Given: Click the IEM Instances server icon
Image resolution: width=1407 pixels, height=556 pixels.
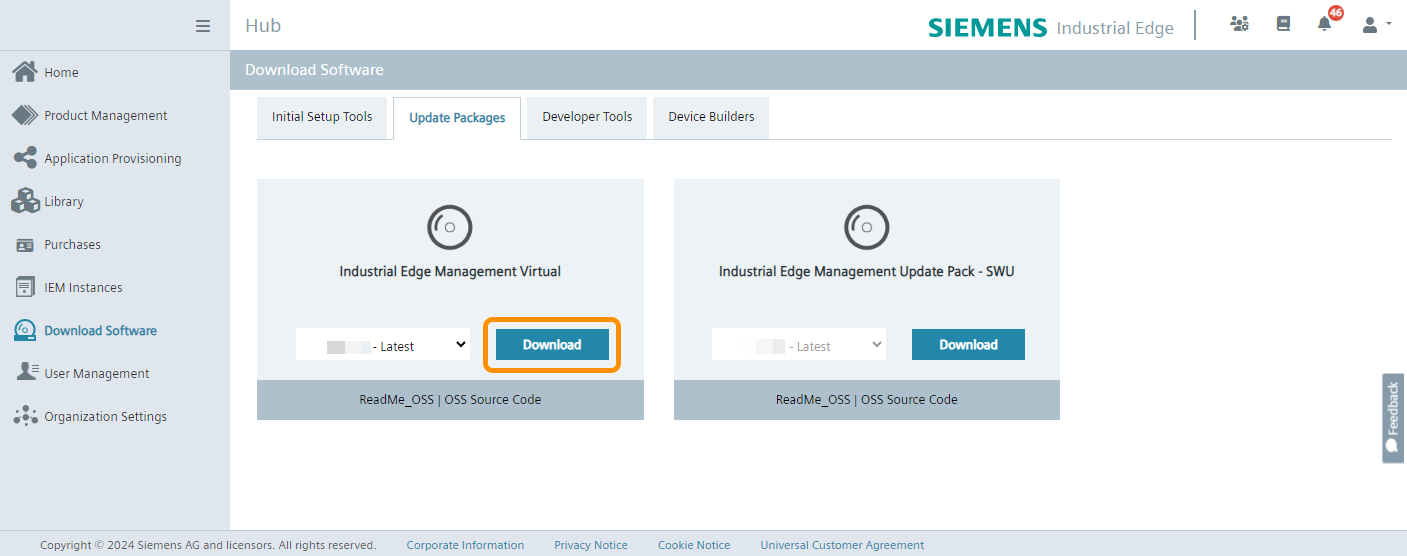Looking at the screenshot, I should pos(25,287).
